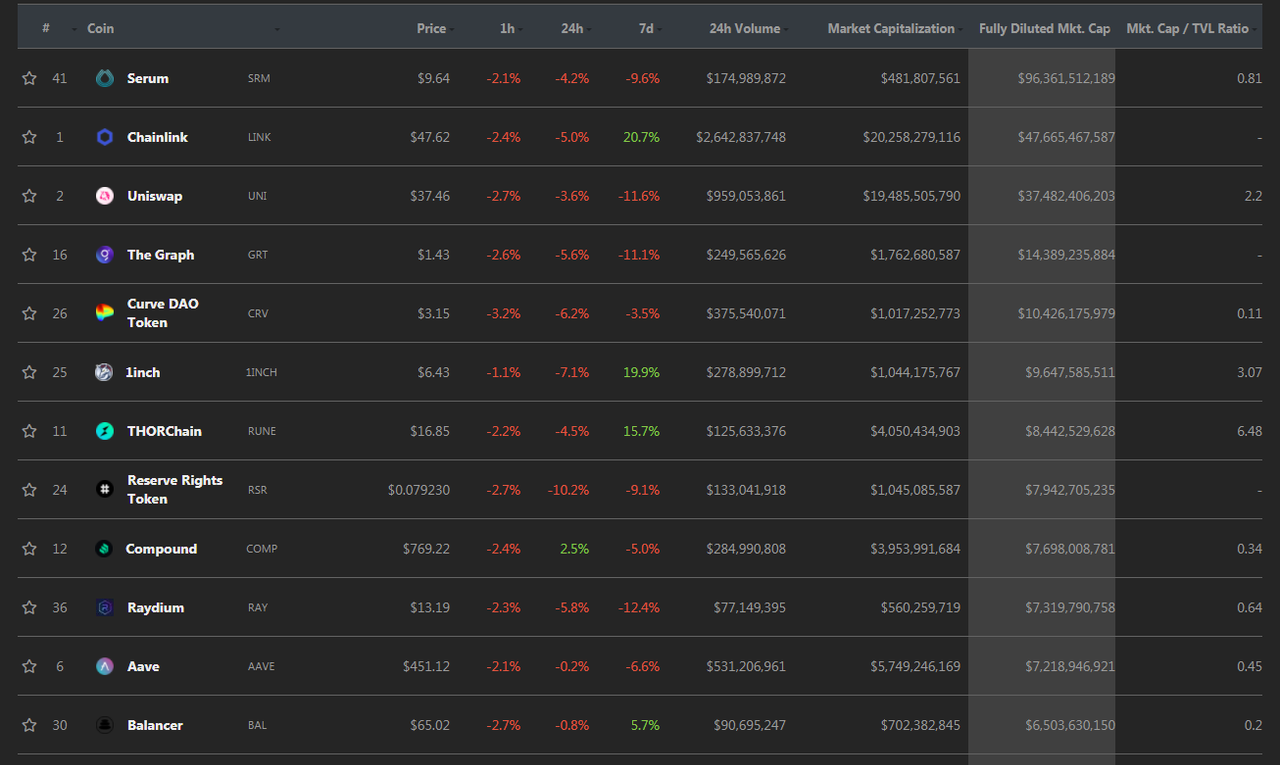Open the Uniswap coin page

point(155,196)
